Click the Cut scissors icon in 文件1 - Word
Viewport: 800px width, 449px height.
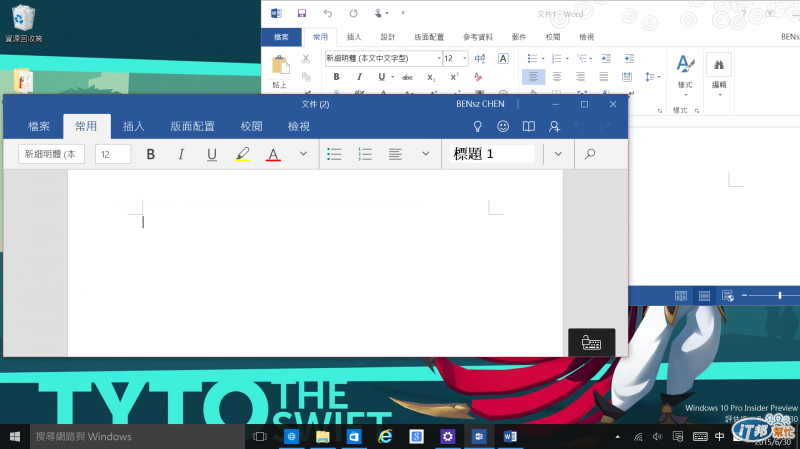(306, 59)
